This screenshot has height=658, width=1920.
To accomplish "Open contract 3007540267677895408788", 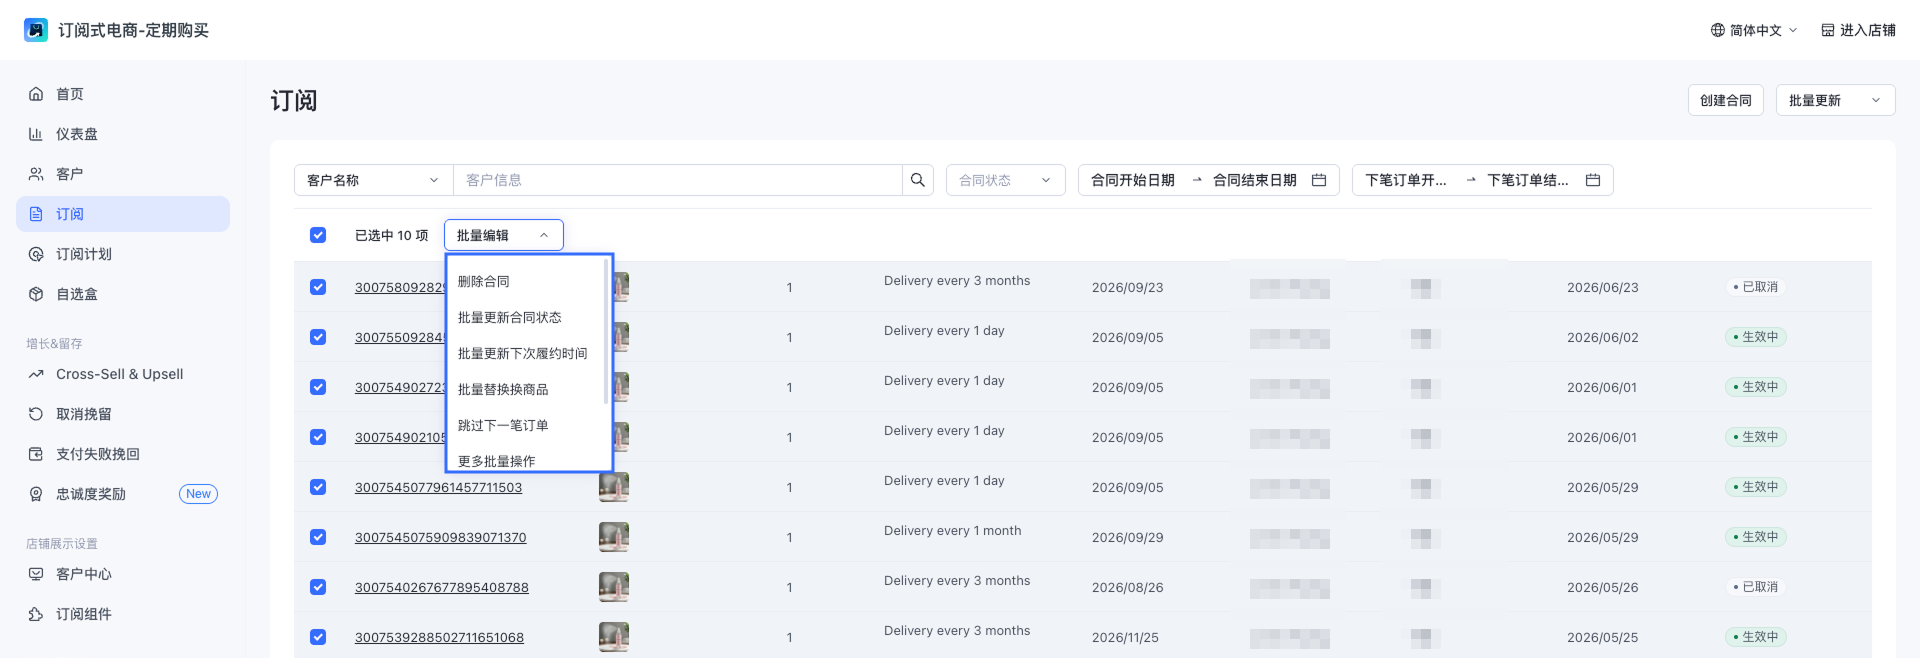I will pos(441,587).
